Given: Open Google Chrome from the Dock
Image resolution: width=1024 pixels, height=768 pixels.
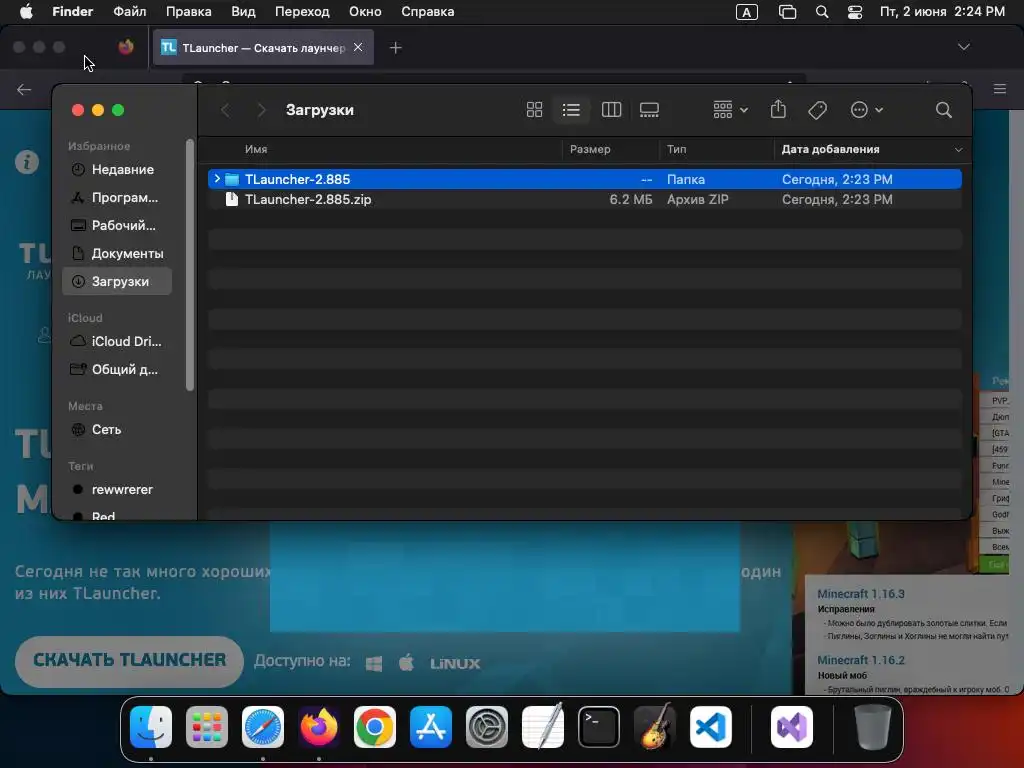Looking at the screenshot, I should [375, 727].
